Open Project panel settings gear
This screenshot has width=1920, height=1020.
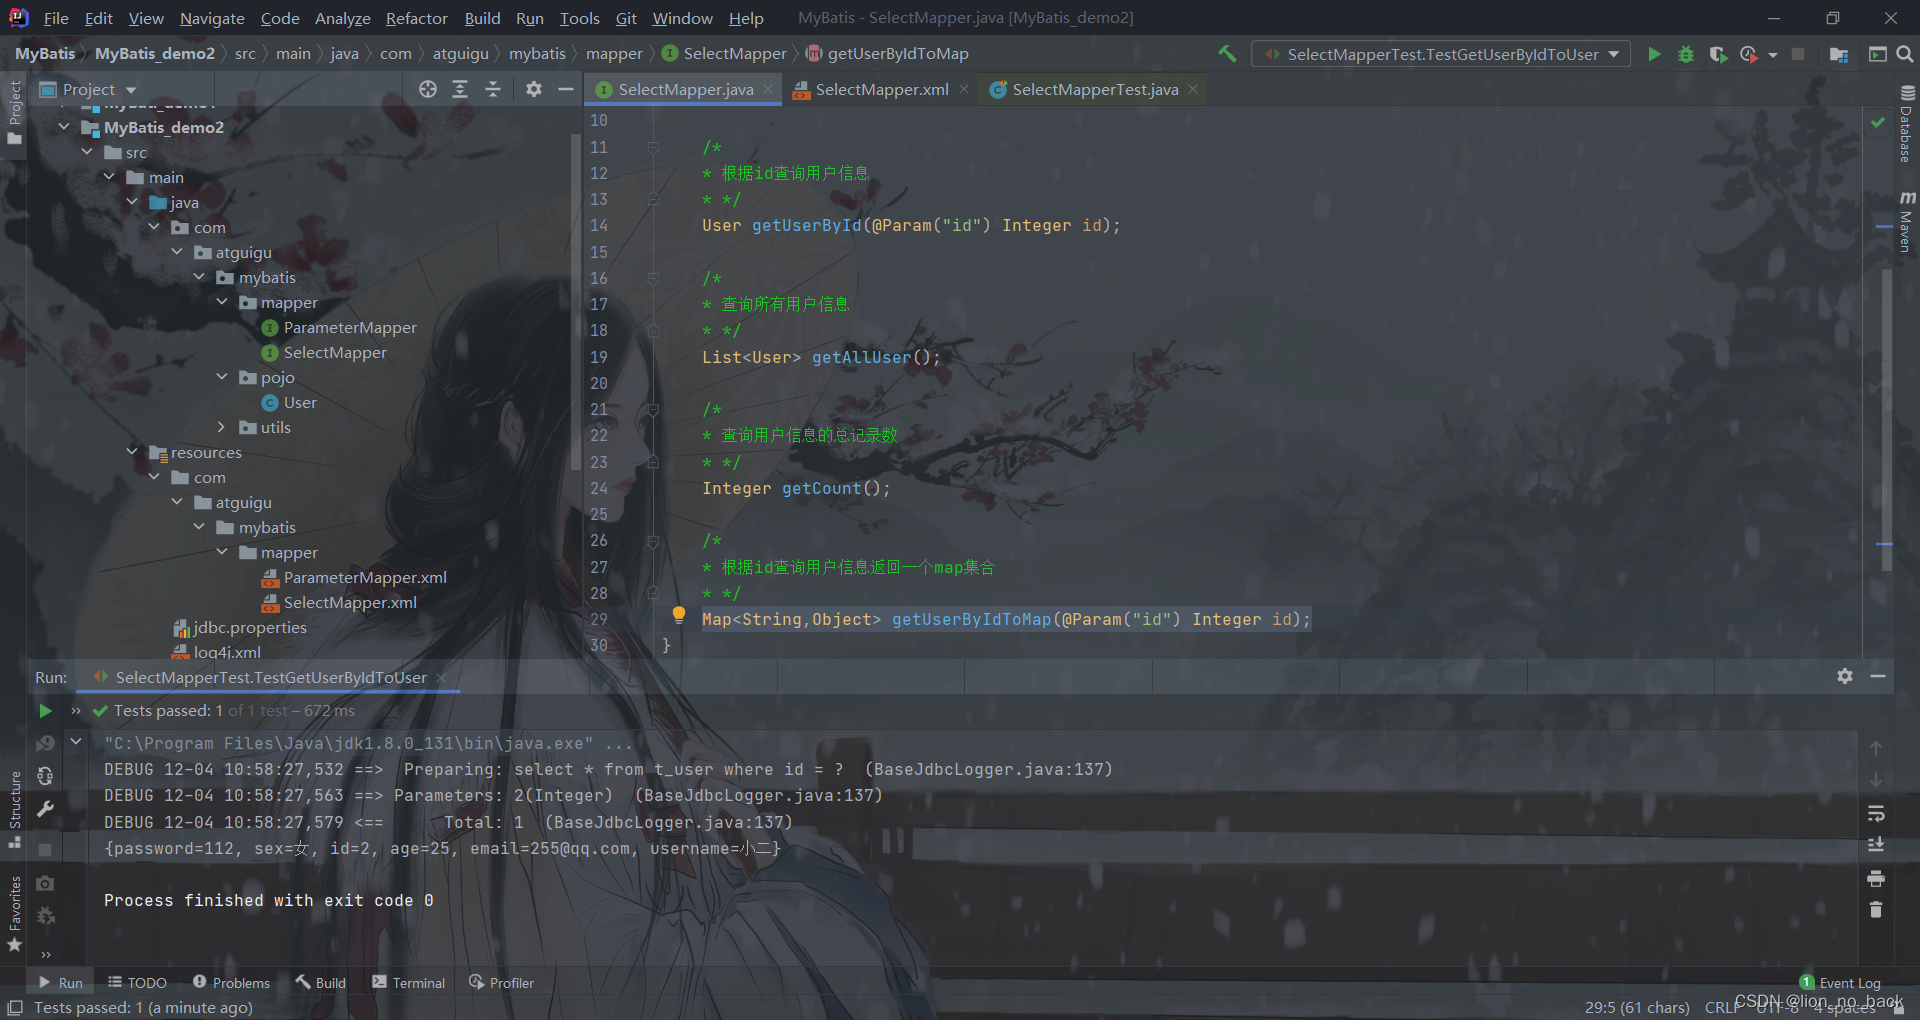pyautogui.click(x=534, y=89)
